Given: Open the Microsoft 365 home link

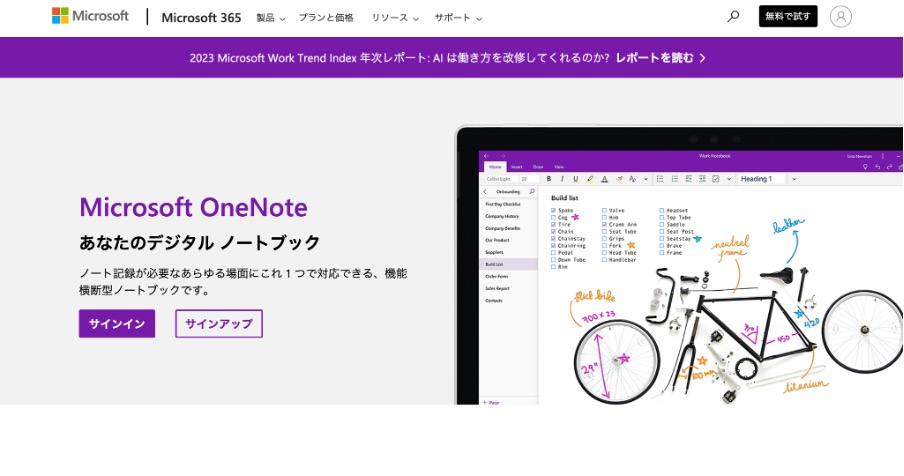Looking at the screenshot, I should [201, 17].
